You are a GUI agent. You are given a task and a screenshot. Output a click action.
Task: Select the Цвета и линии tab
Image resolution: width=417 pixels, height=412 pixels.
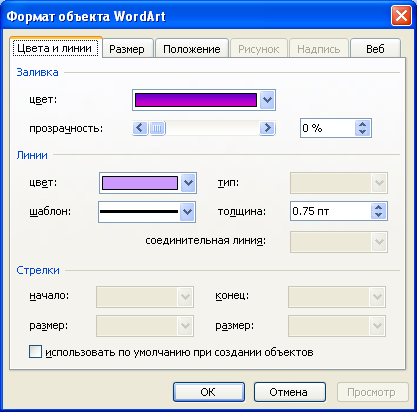(55, 48)
